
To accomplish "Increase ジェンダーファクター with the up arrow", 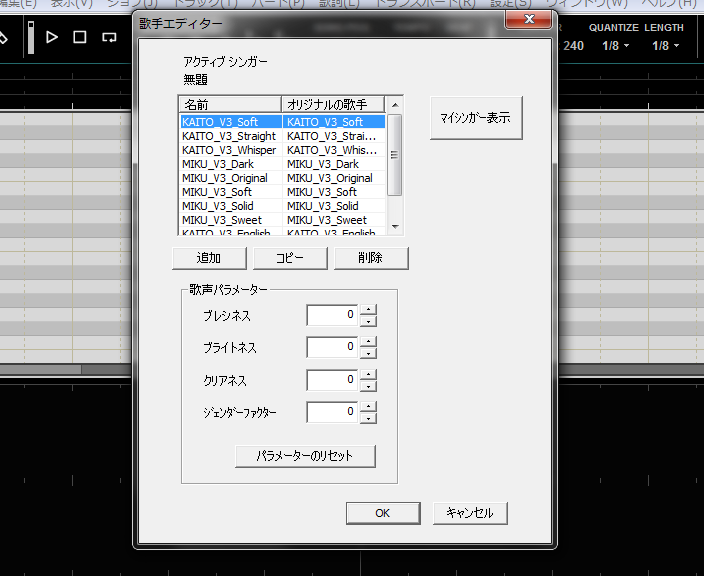I will coord(368,407).
